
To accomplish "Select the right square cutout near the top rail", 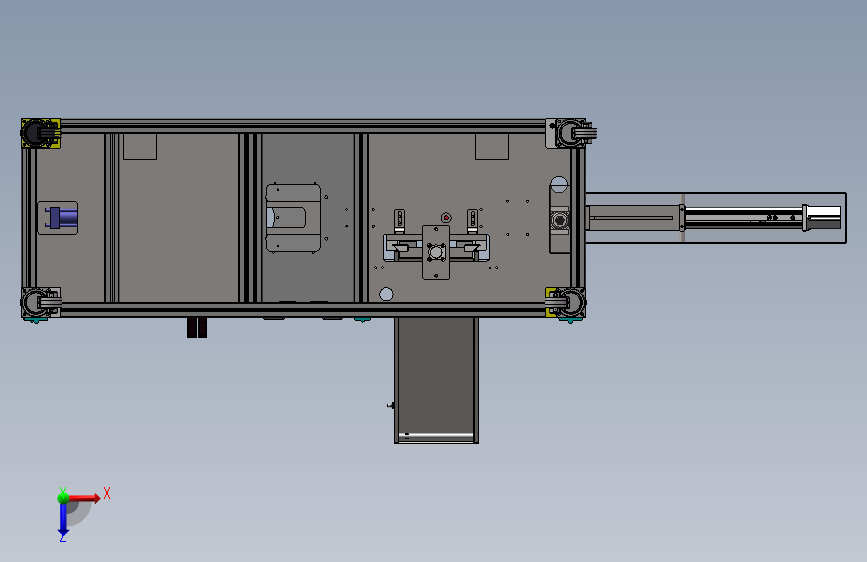I will tap(492, 147).
